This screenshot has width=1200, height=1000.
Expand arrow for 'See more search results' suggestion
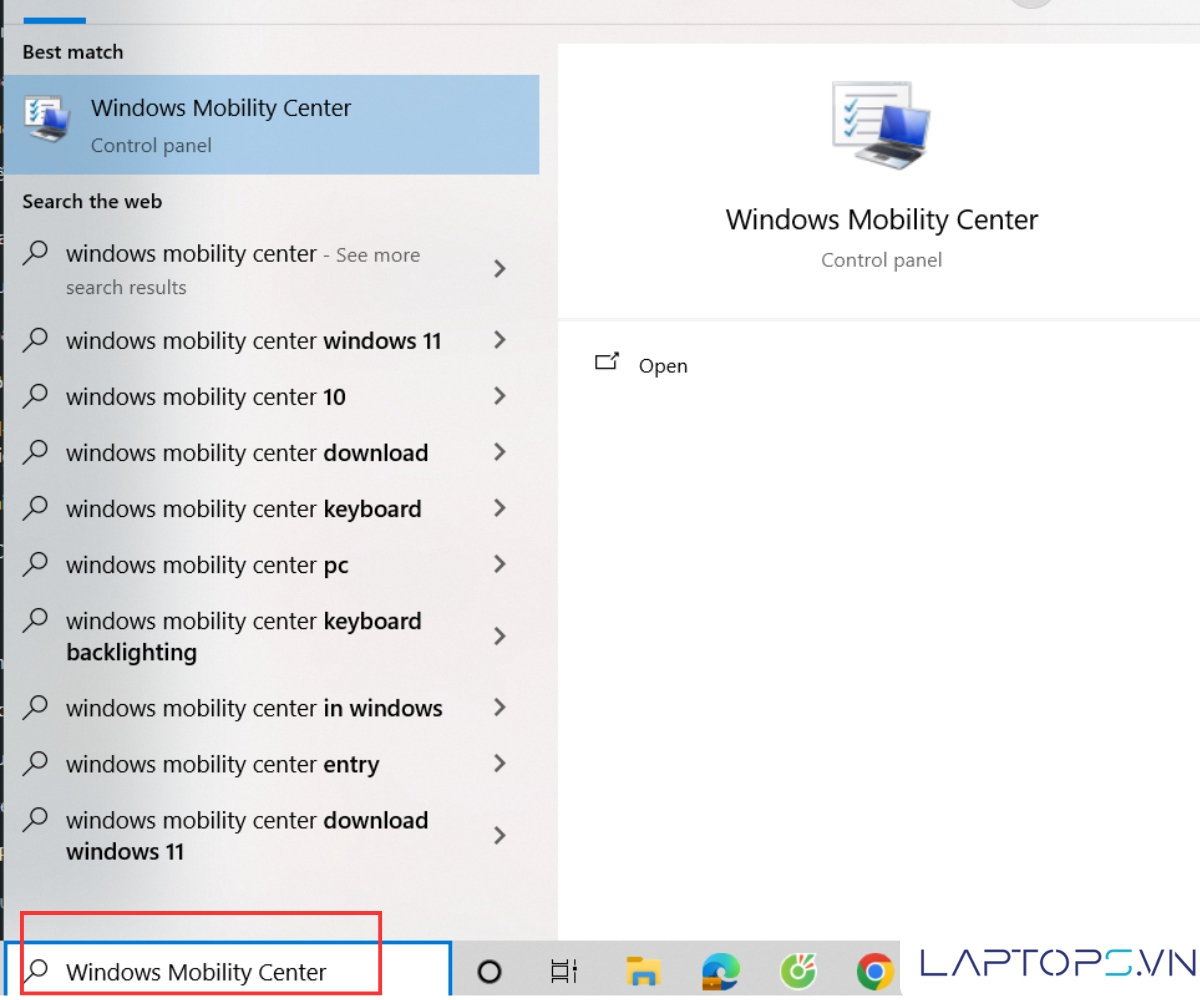500,269
